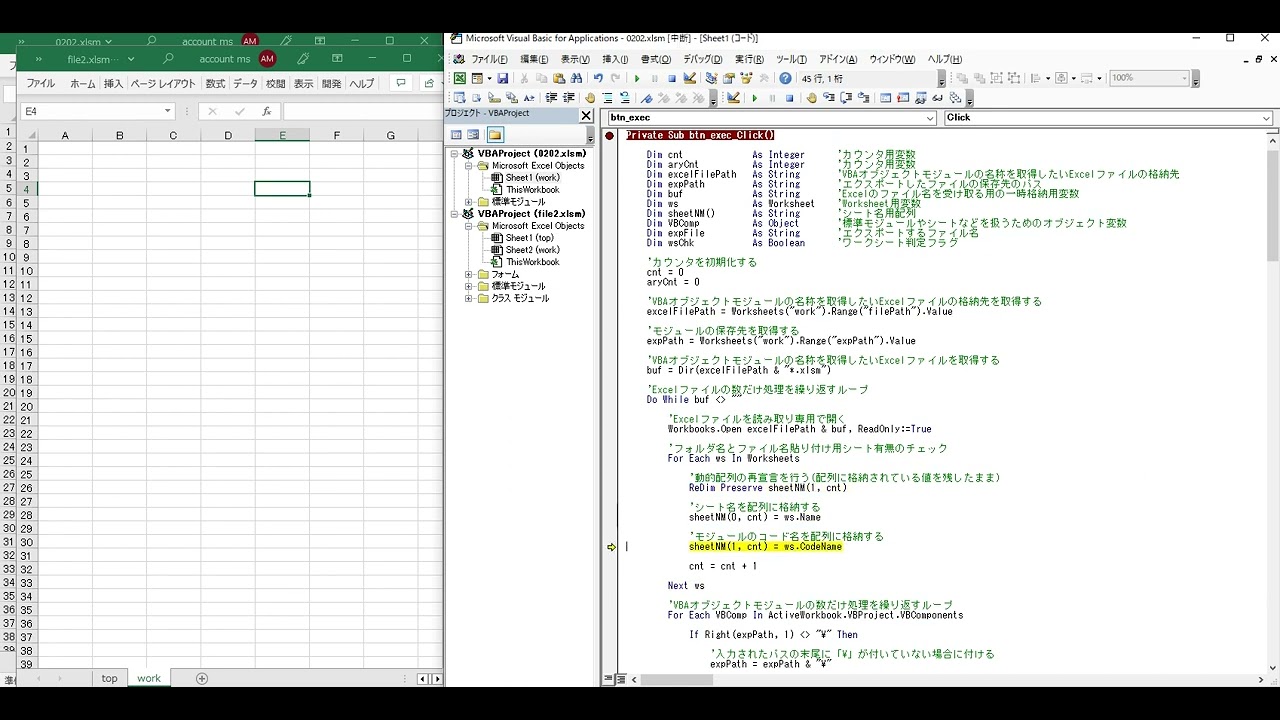Toggle Folders icon in Project panel
The width and height of the screenshot is (1280, 720).
click(x=495, y=134)
